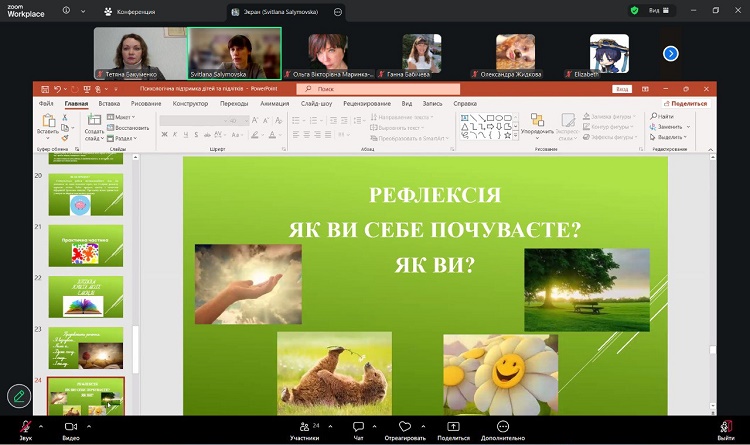Switch to the Вставка ribbon tab

109,103
